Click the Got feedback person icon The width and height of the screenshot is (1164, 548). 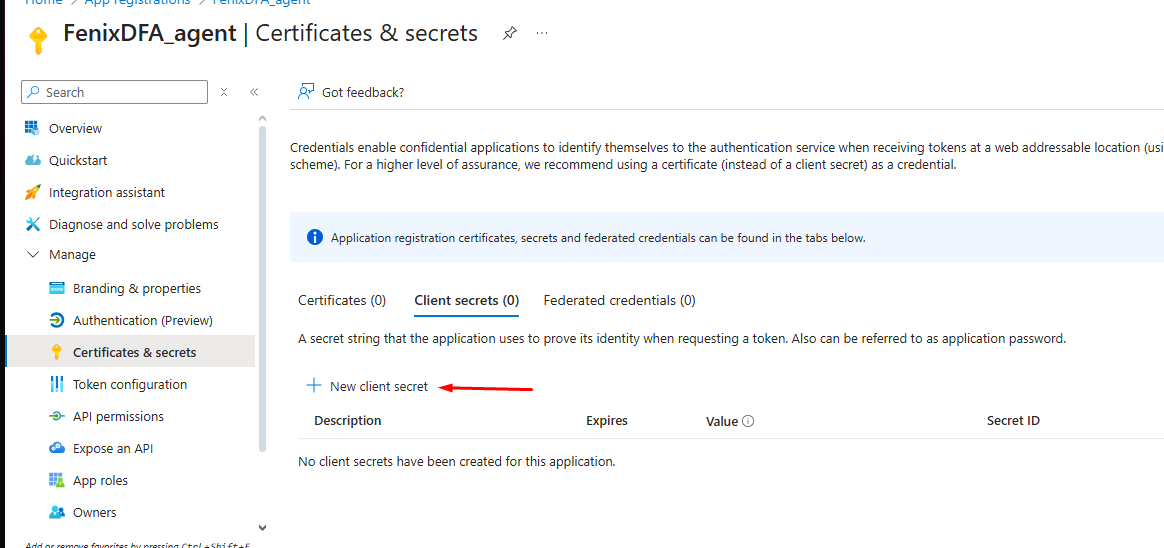[x=306, y=92]
